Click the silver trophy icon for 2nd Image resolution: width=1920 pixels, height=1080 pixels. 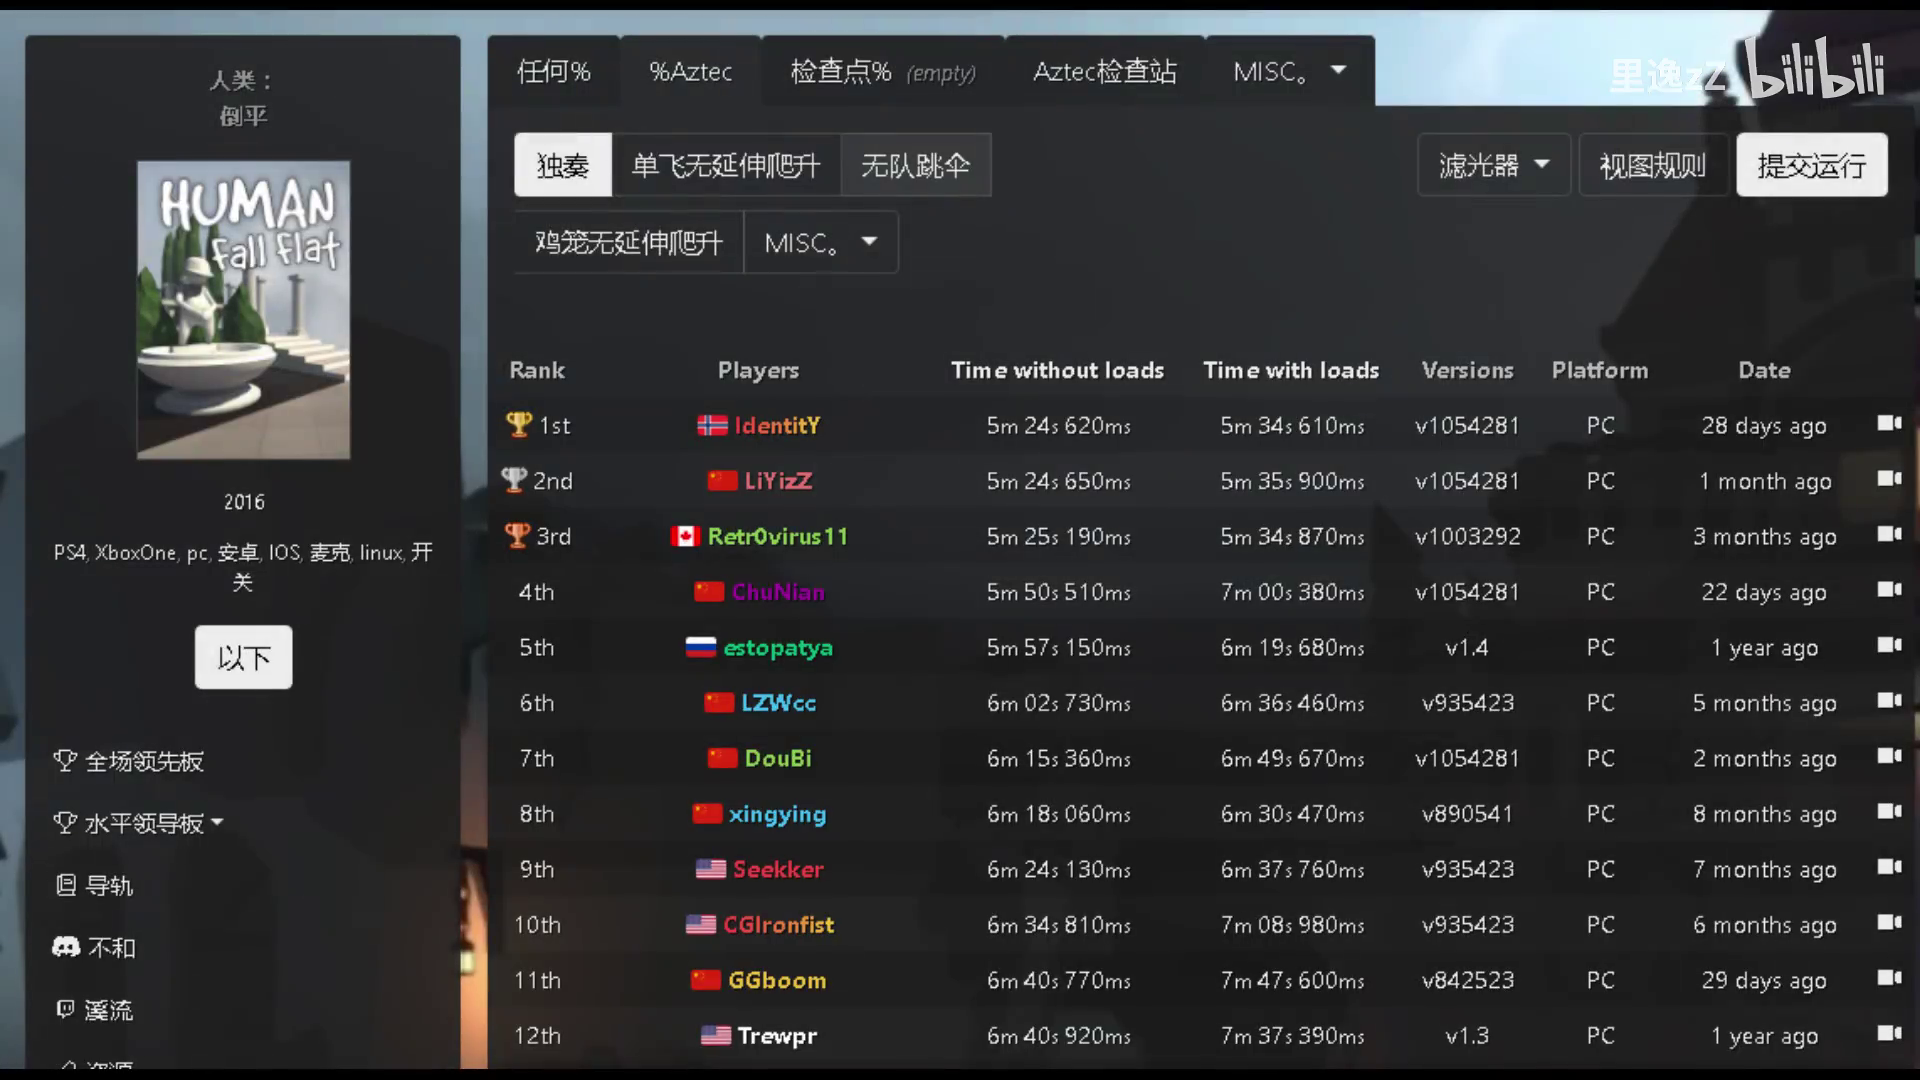coord(514,480)
